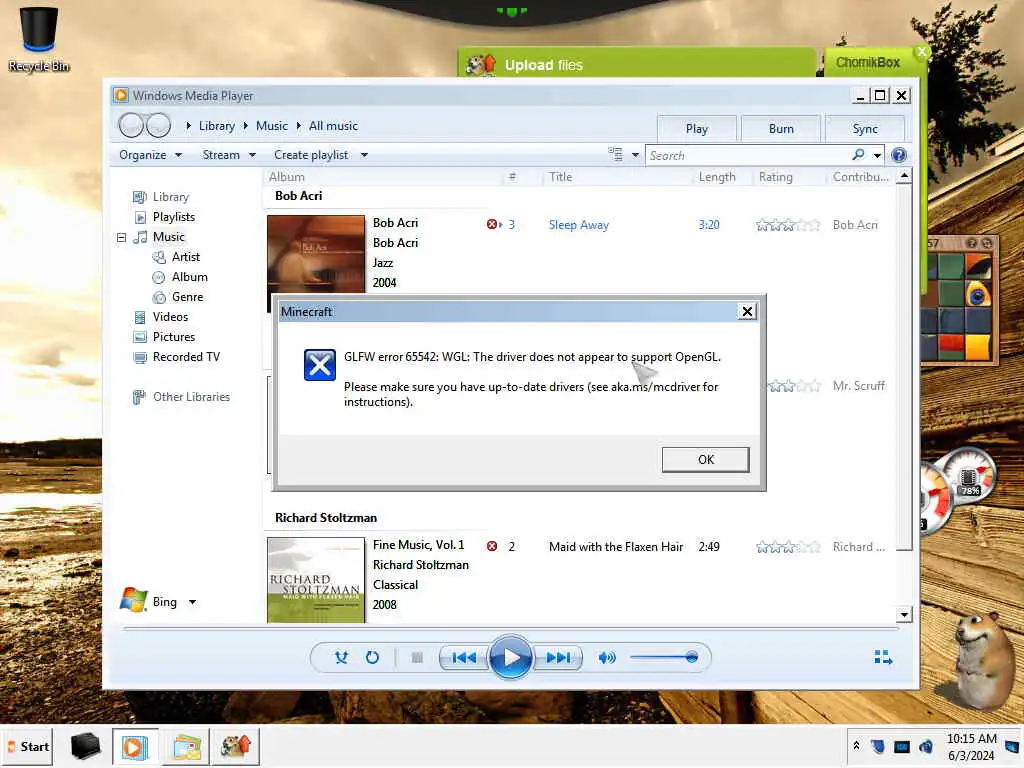This screenshot has height=768, width=1024.
Task: Click the Windows Media Player taskbar icon
Action: 136,746
